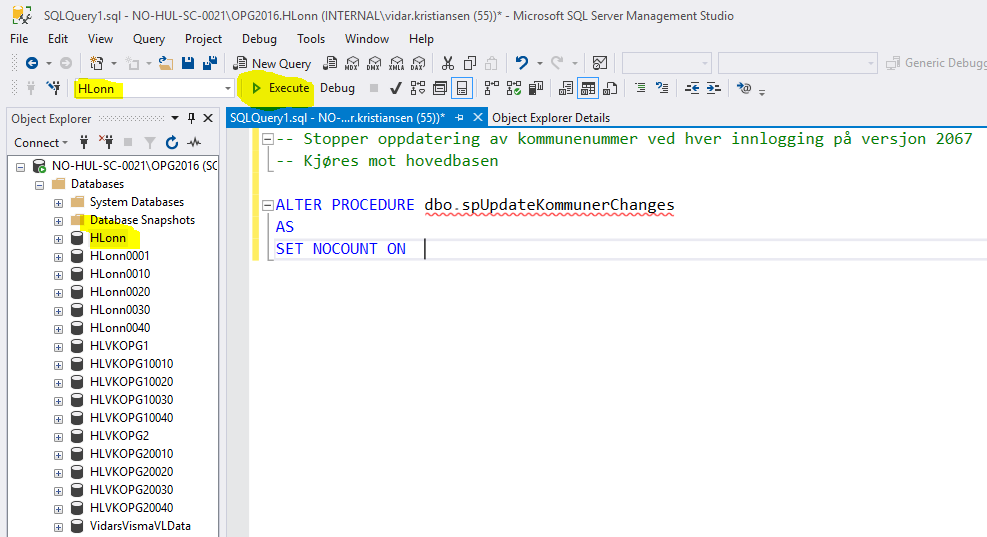The height and width of the screenshot is (537, 987).
Task: Collapse the Databases folder node
Action: pos(40,185)
